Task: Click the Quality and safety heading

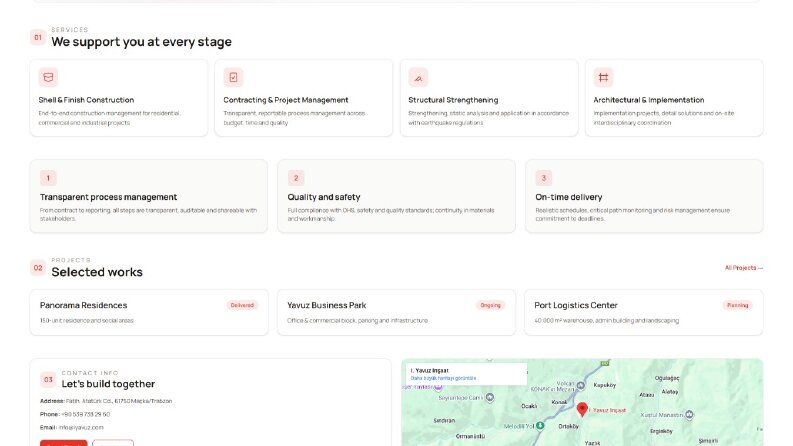Action: pos(324,197)
